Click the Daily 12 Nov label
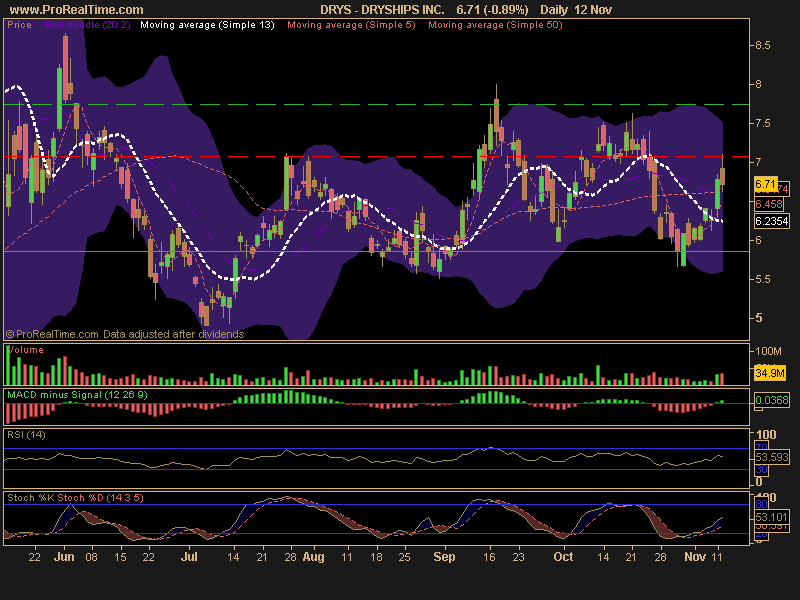800x600 pixels. click(576, 10)
